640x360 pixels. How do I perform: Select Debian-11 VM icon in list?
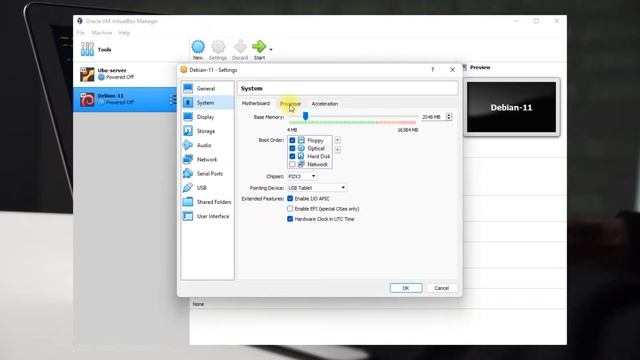coord(87,100)
